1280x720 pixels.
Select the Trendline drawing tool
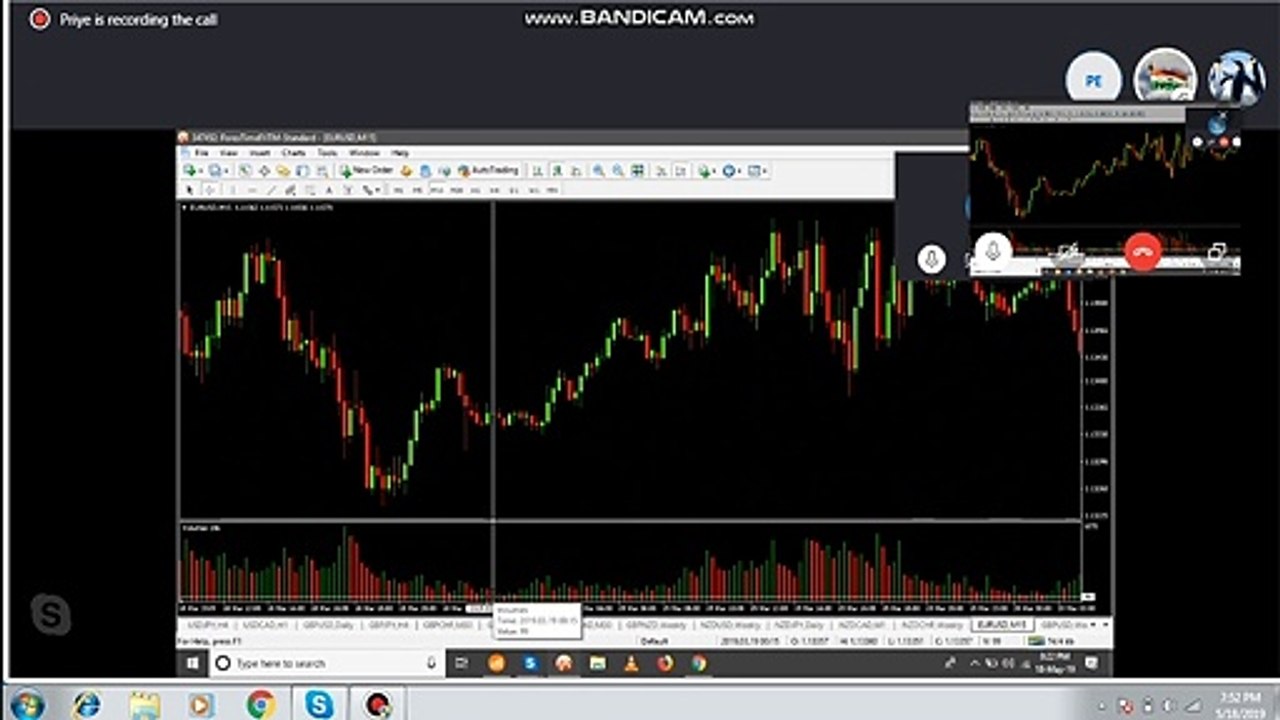point(271,189)
